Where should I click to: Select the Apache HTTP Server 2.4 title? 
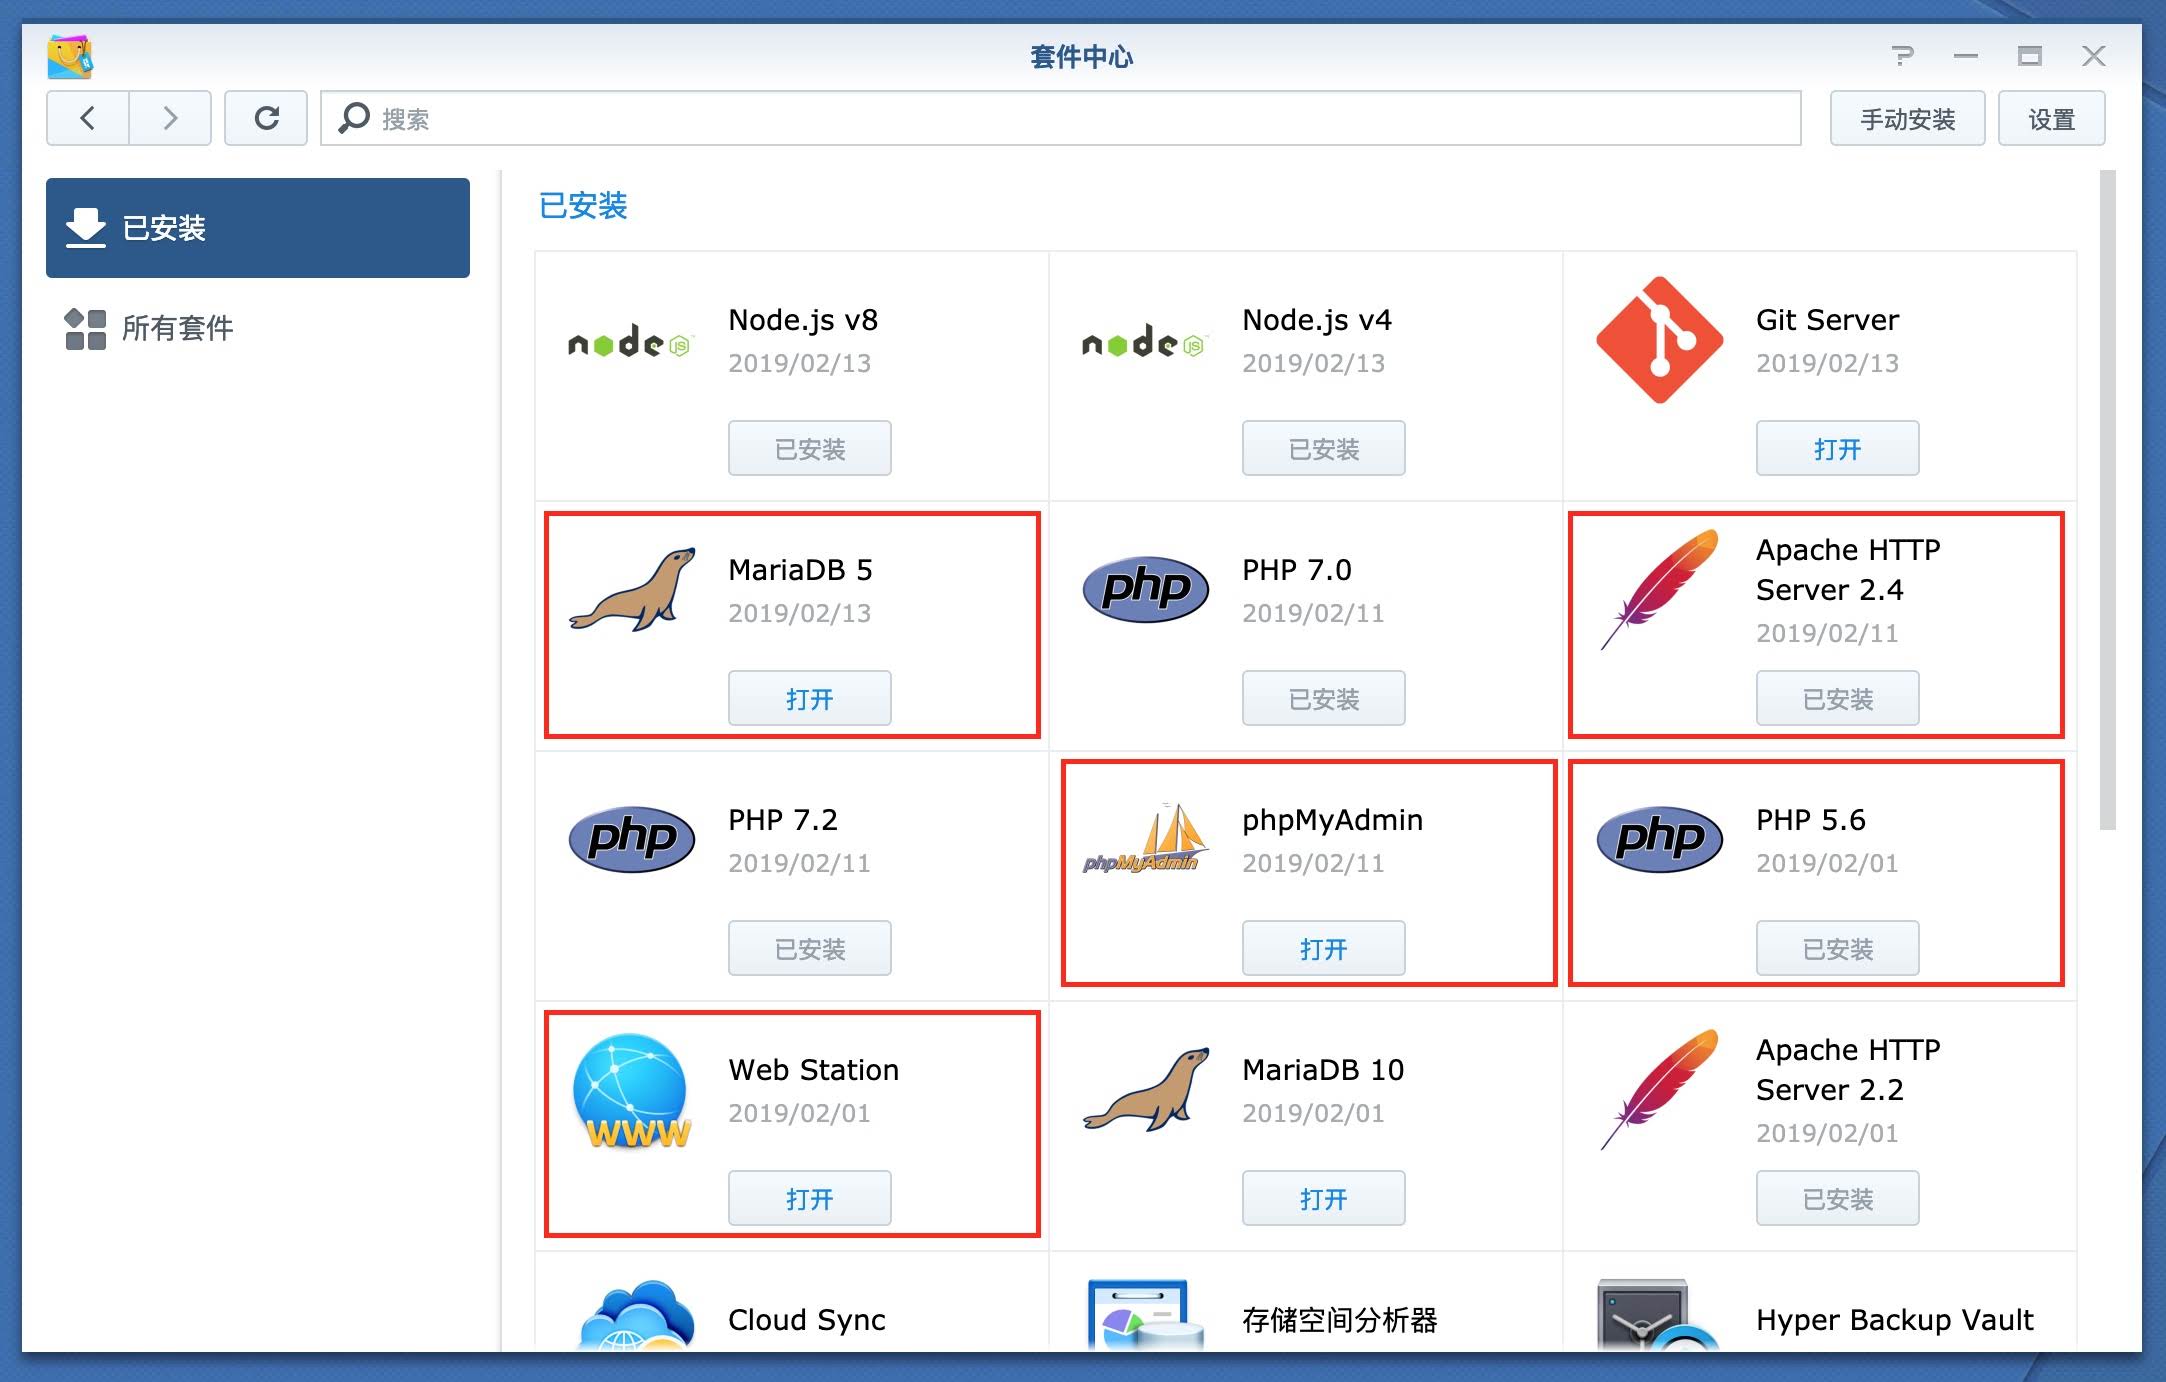point(1848,570)
